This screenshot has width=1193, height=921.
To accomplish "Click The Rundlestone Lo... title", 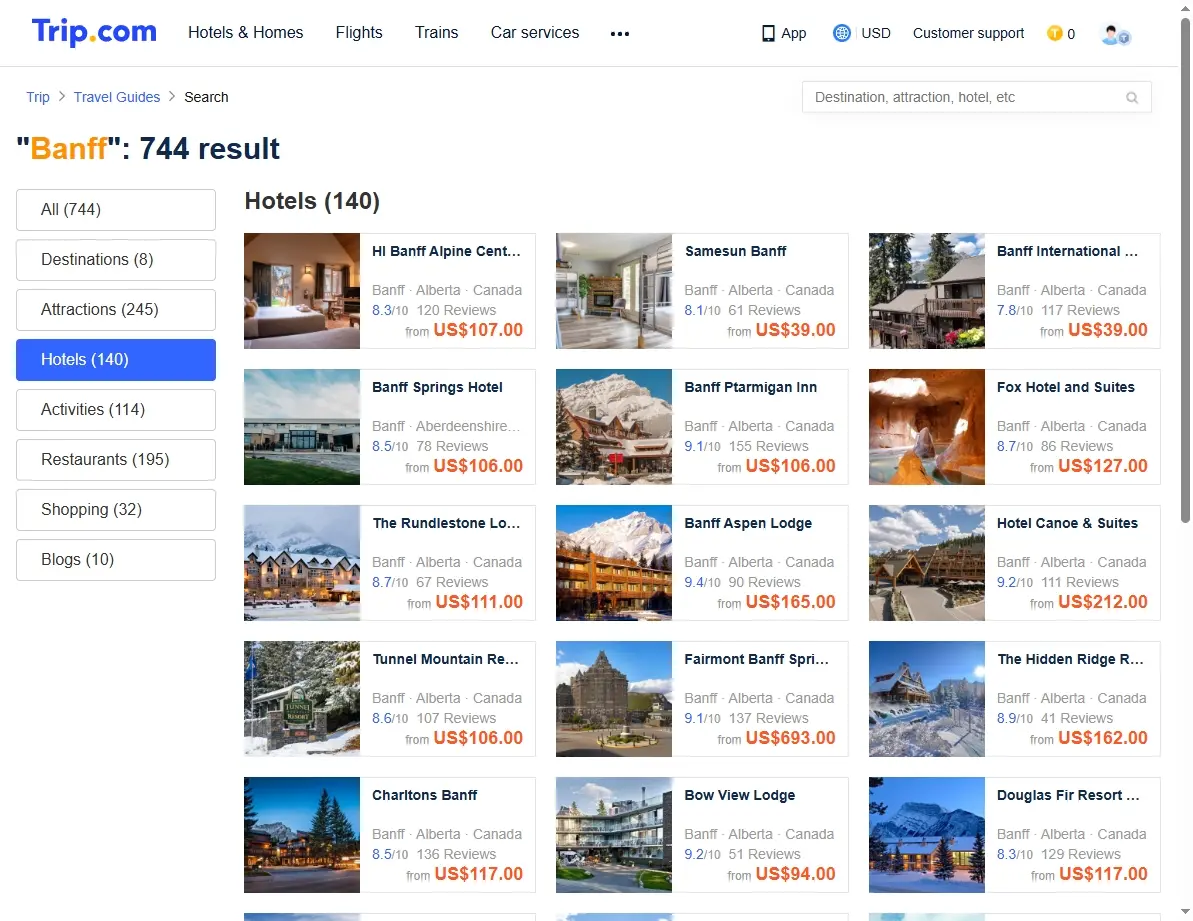I will [x=447, y=523].
